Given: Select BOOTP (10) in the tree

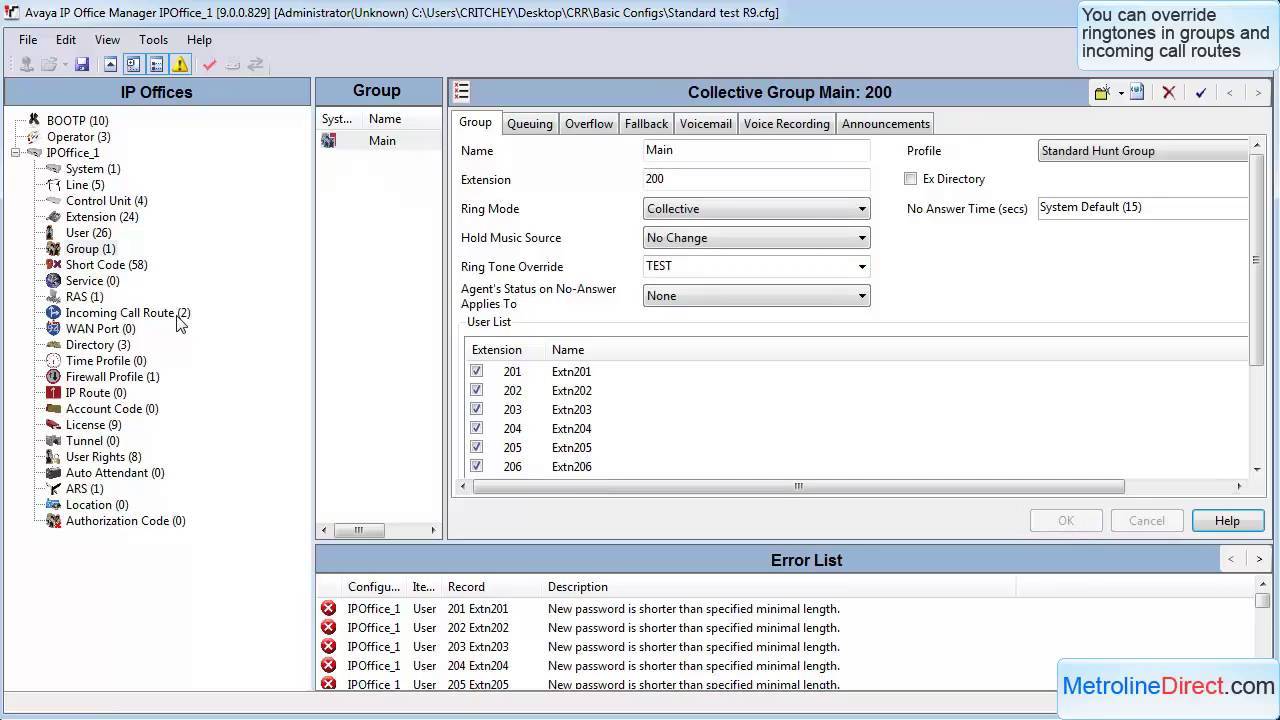Looking at the screenshot, I should click(77, 121).
